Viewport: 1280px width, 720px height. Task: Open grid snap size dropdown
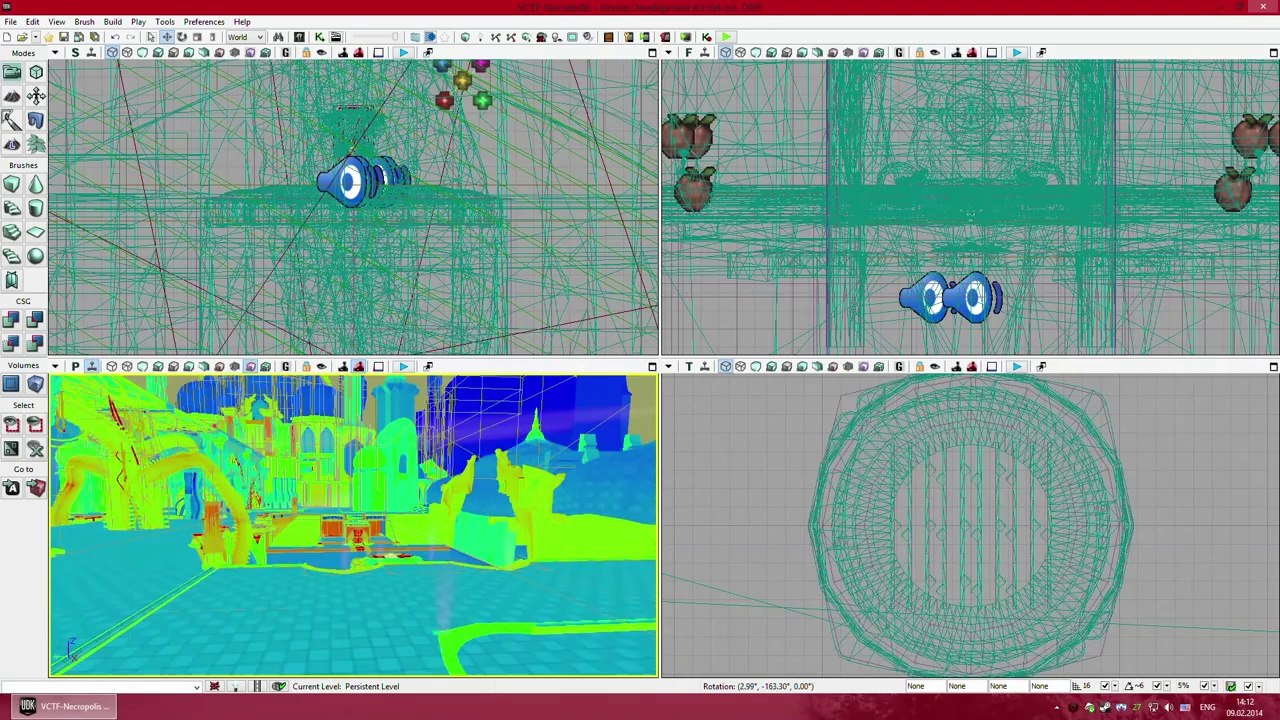(x=1116, y=686)
